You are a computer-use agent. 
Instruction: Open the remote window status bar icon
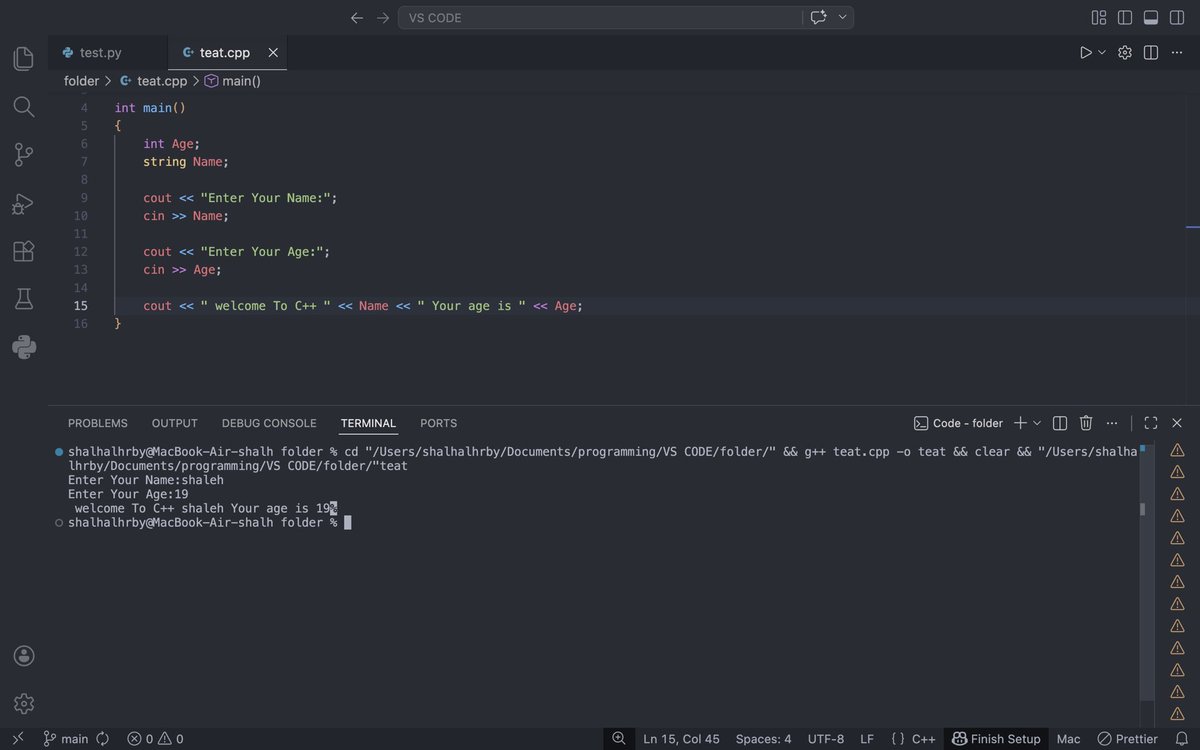click(17, 739)
